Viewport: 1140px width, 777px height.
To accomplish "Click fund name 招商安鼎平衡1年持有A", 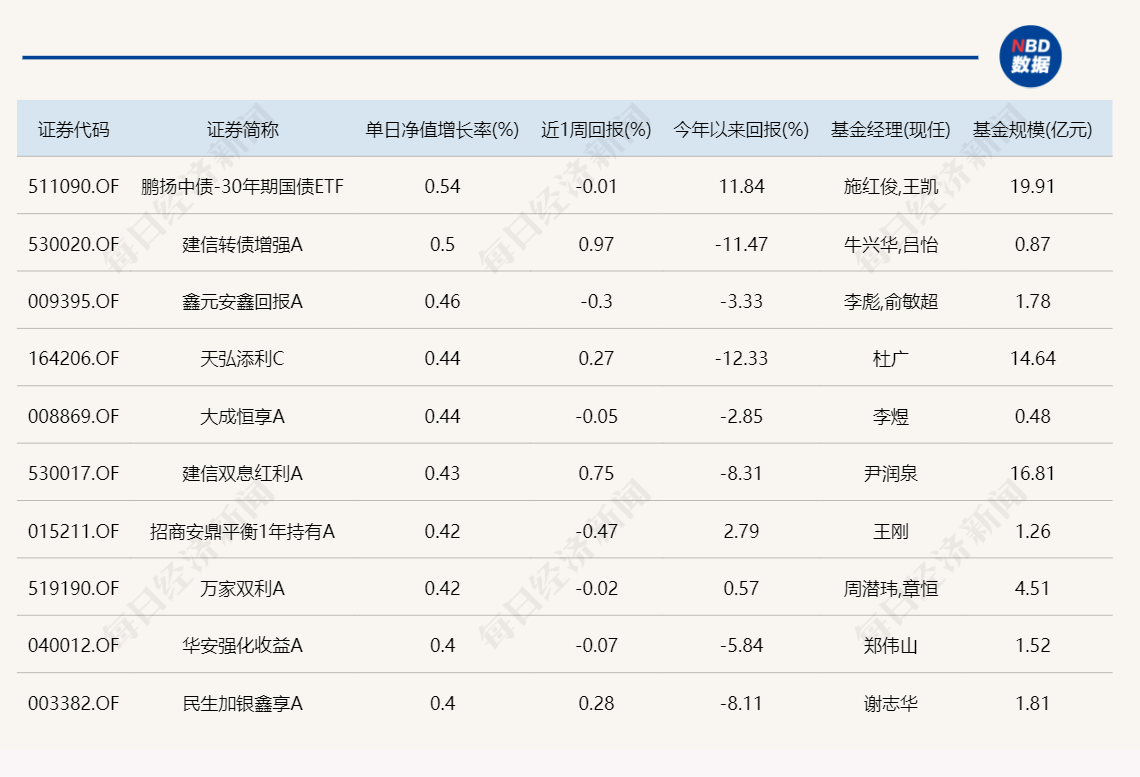I will coord(242,531).
